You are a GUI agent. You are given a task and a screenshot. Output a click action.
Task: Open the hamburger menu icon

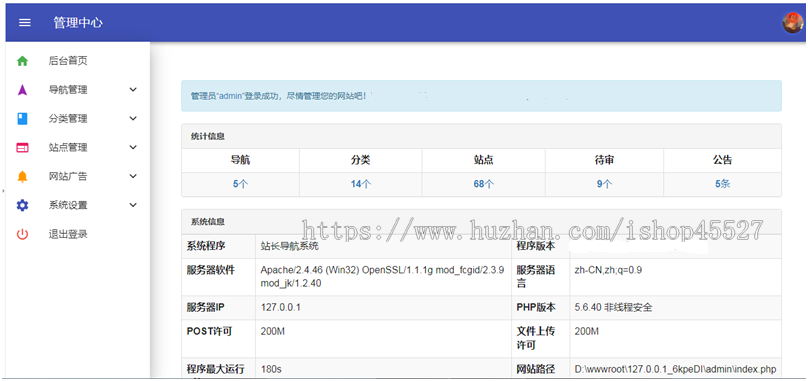coord(24,23)
